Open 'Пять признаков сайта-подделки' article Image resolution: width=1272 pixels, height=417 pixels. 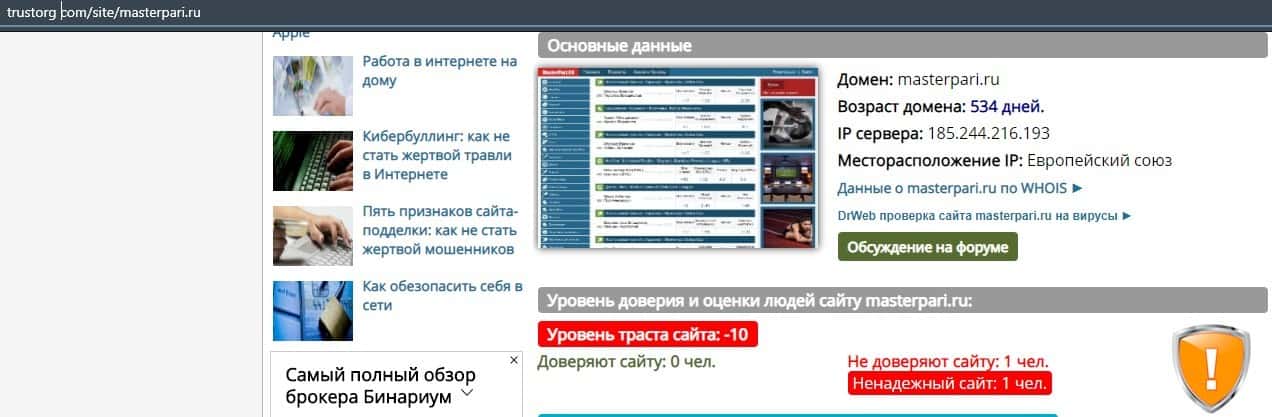440,230
